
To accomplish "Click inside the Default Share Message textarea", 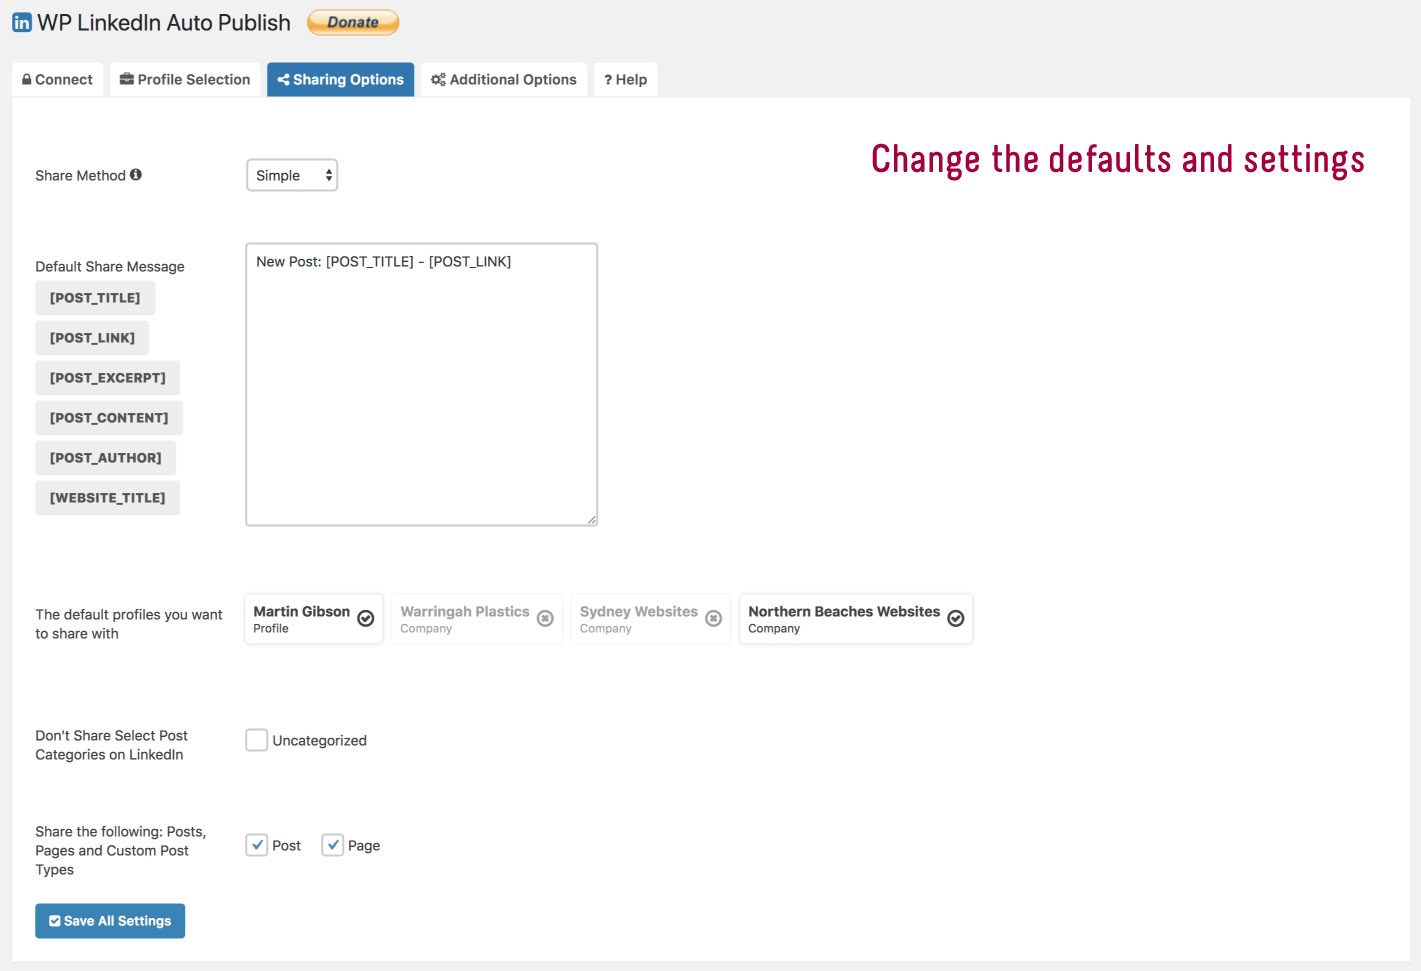I will click(420, 385).
